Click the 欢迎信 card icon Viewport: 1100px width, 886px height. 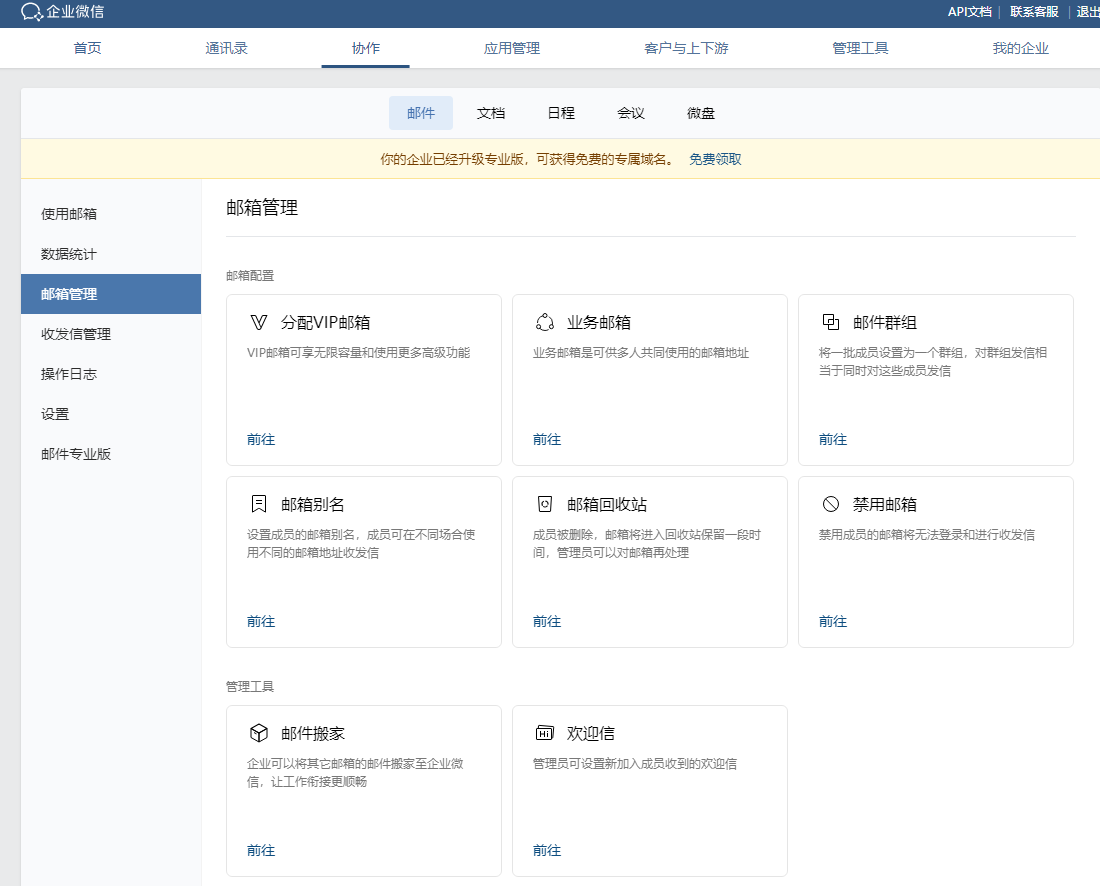(x=545, y=733)
